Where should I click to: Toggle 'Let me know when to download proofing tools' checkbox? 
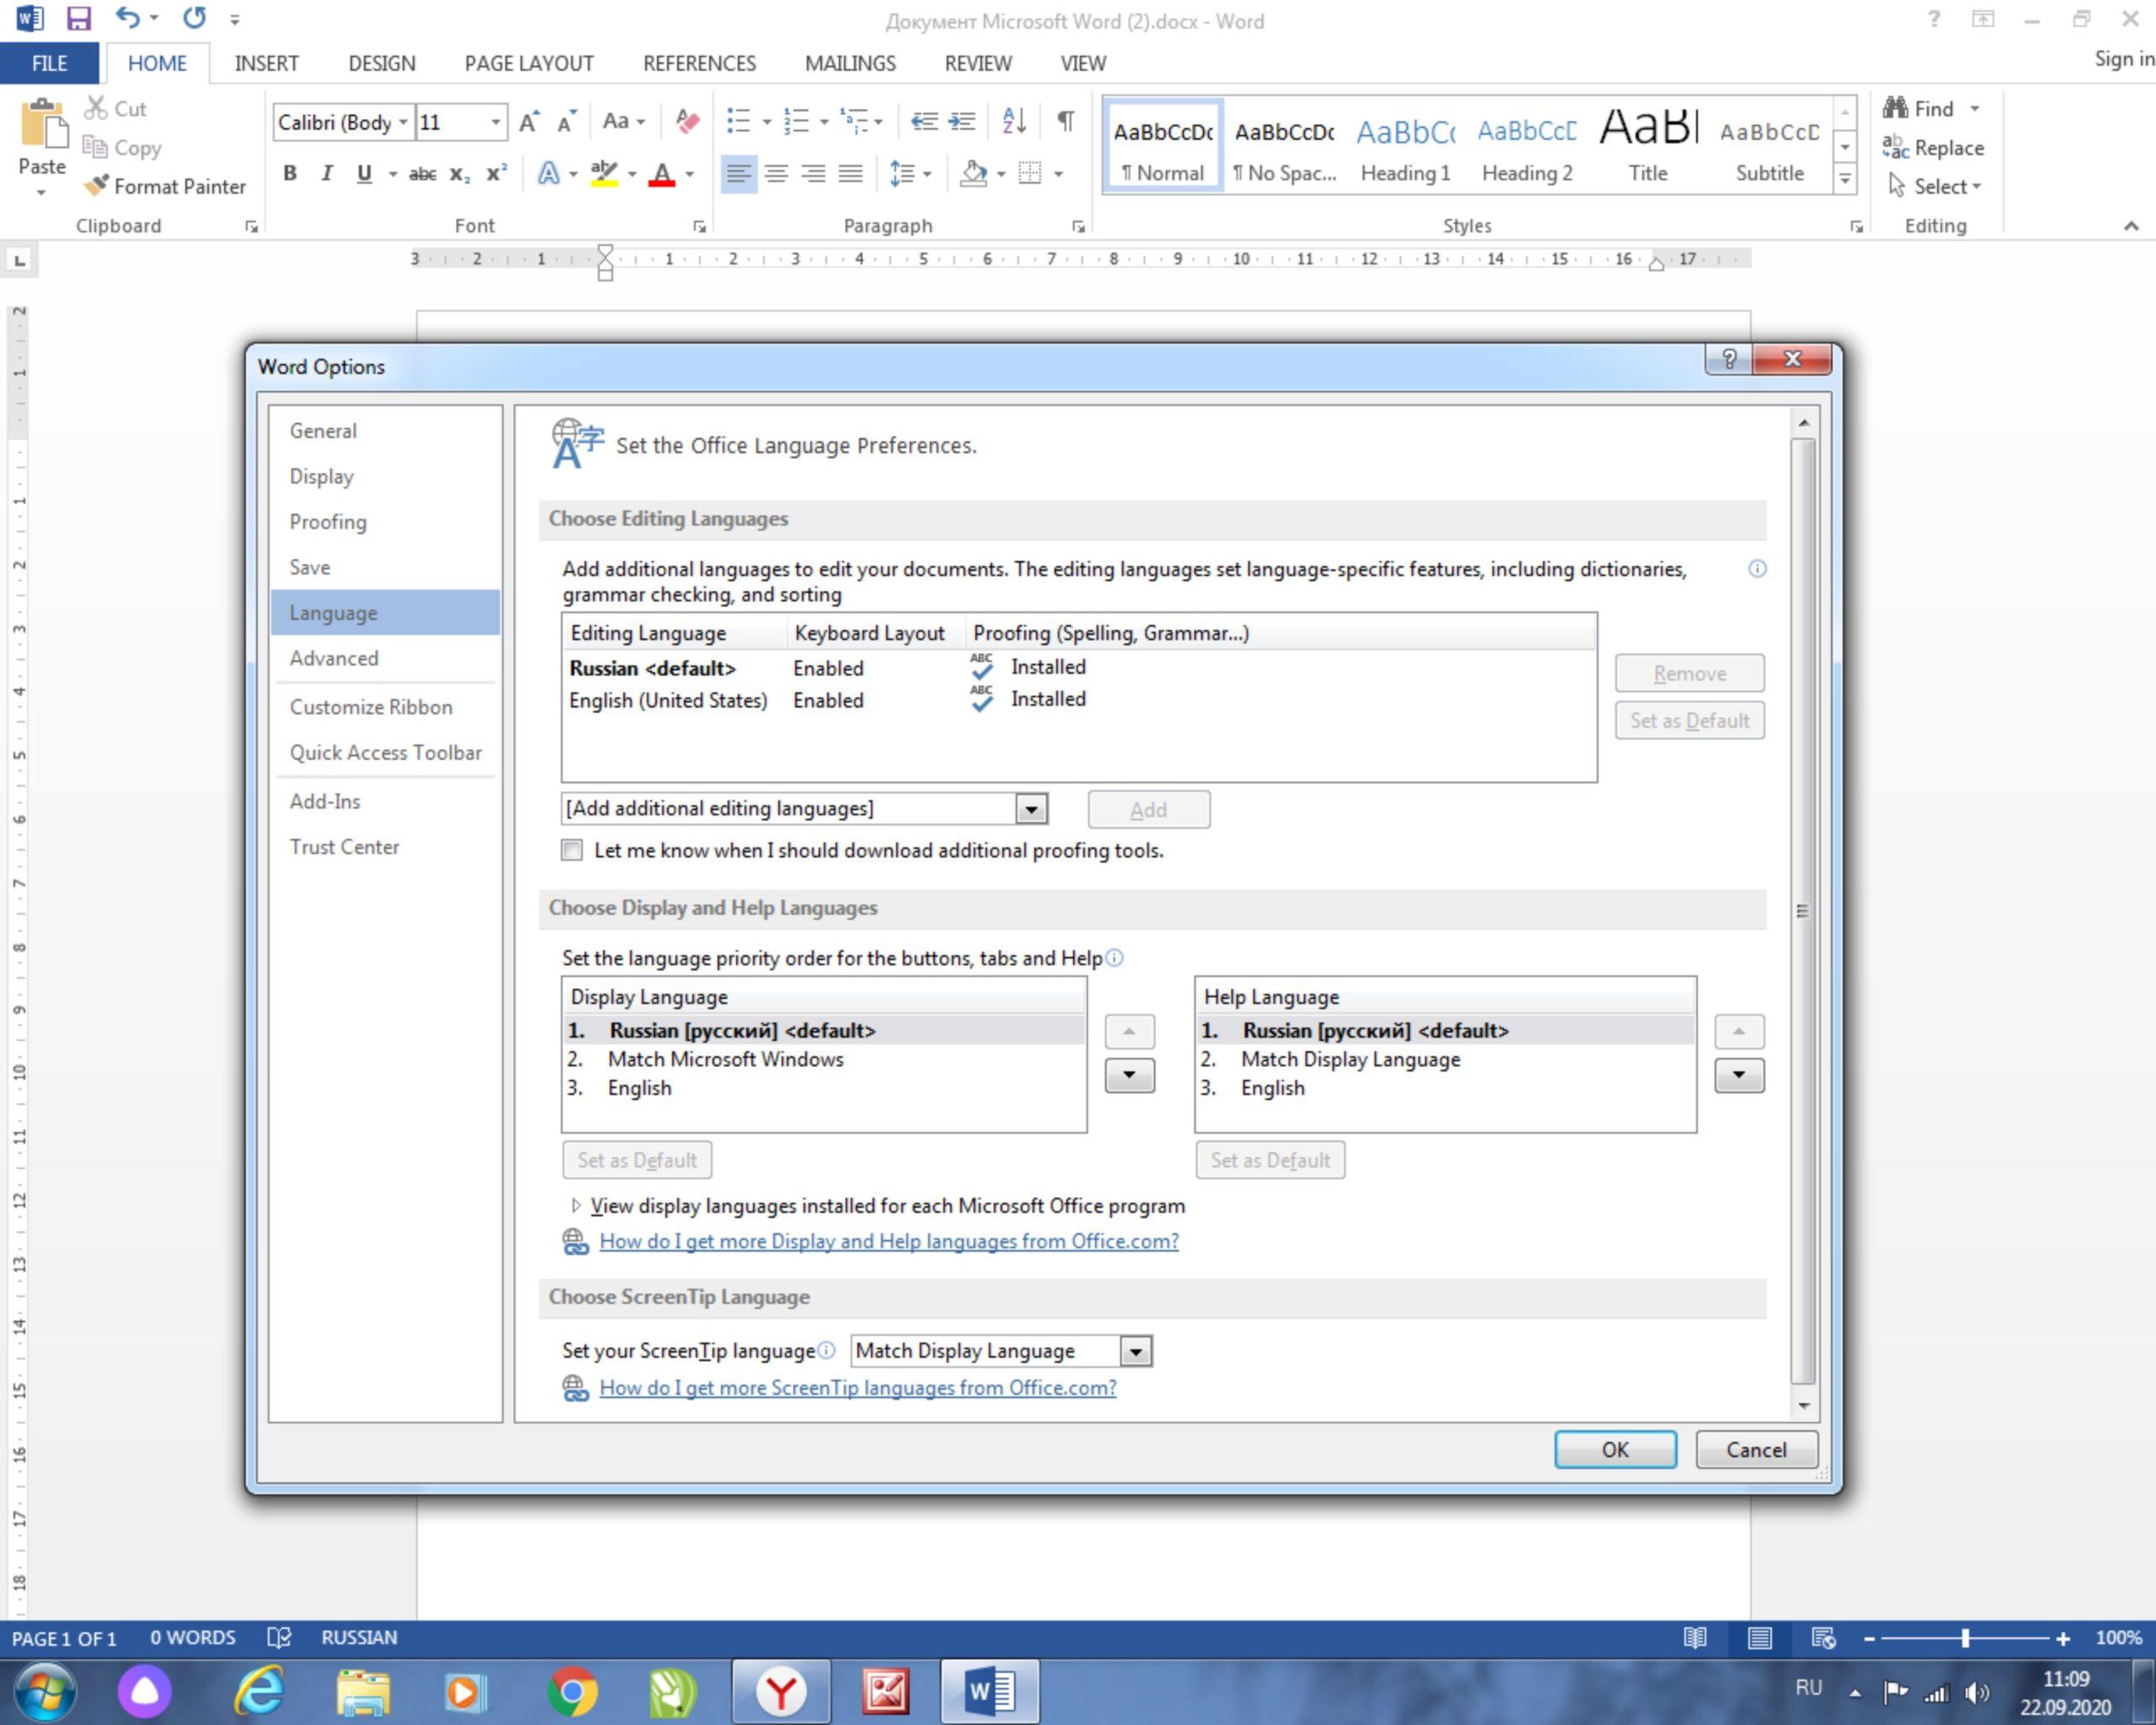570,850
